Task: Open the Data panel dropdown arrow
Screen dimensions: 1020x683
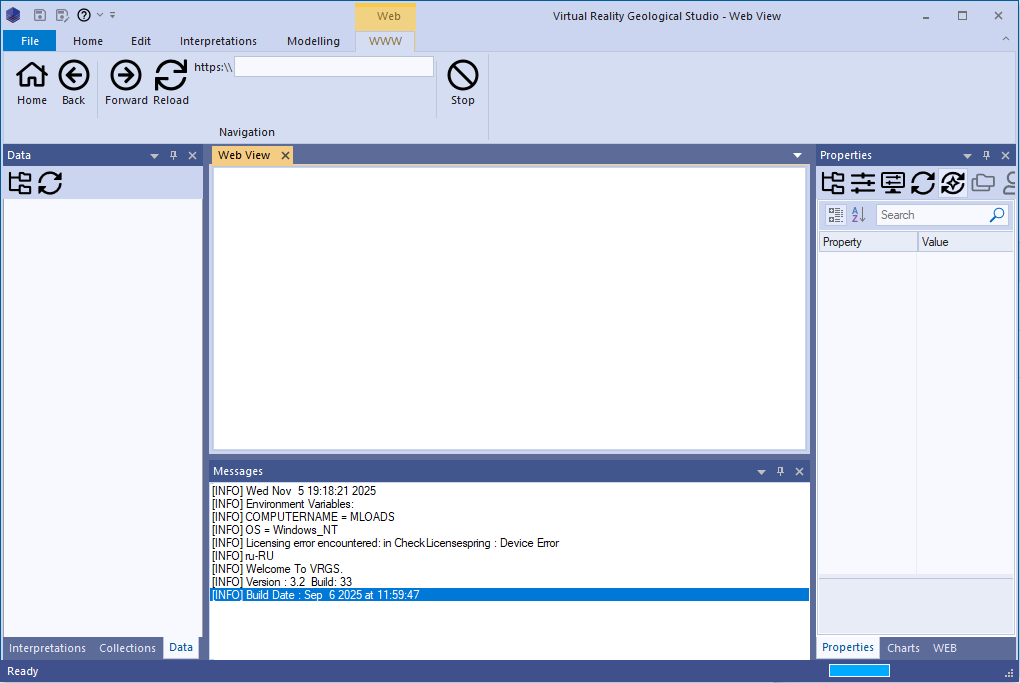Action: click(154, 156)
